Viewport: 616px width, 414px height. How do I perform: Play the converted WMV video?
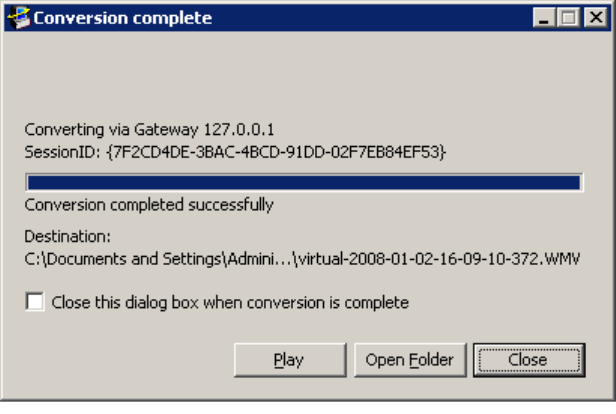tap(290, 360)
